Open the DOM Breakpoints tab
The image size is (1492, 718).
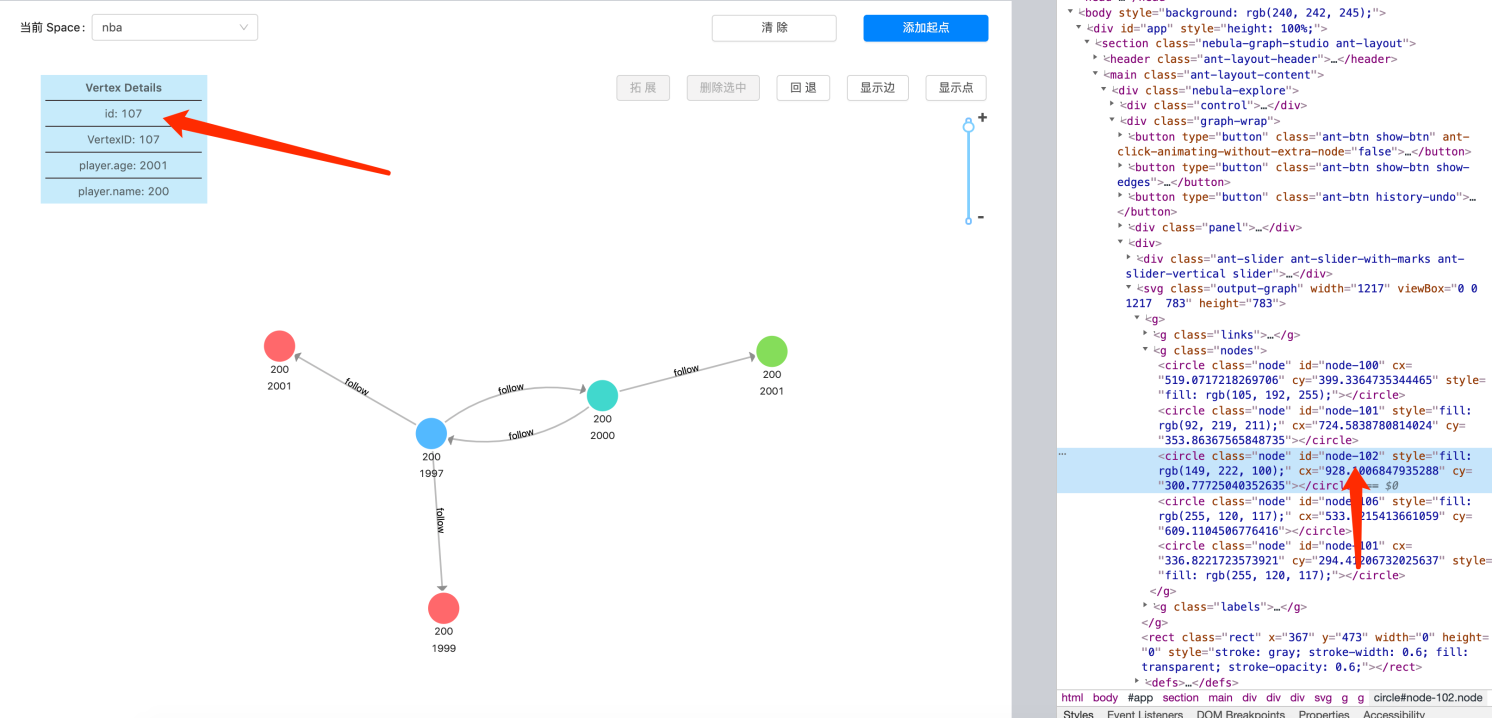tap(1240, 714)
